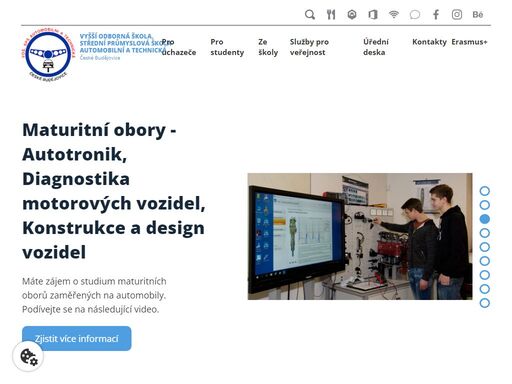Select fifth slider dot

pyautogui.click(x=485, y=247)
